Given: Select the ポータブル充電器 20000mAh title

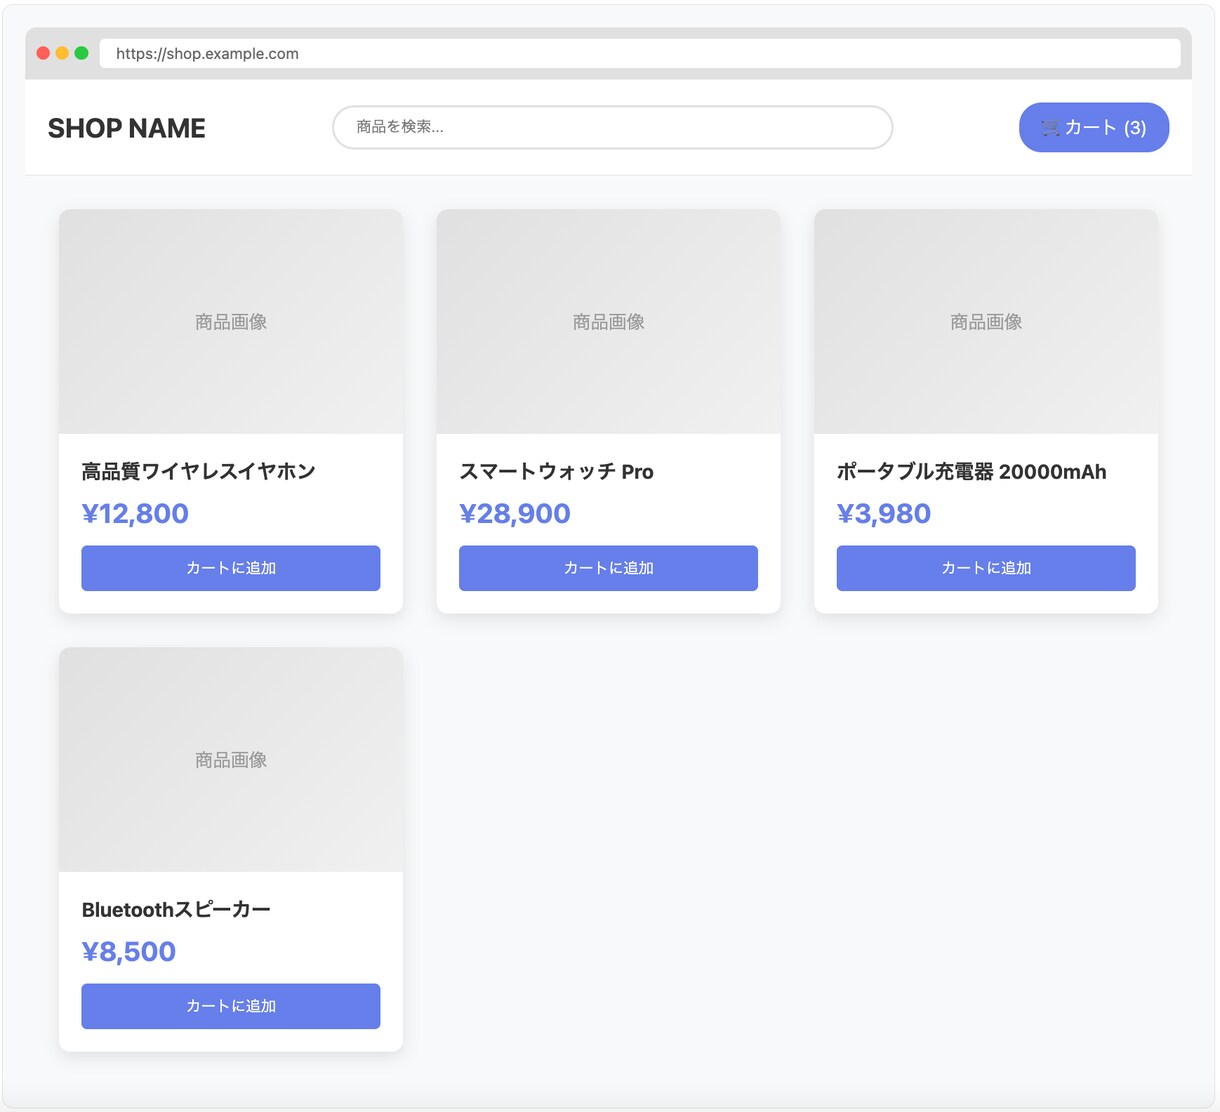Looking at the screenshot, I should [x=972, y=471].
